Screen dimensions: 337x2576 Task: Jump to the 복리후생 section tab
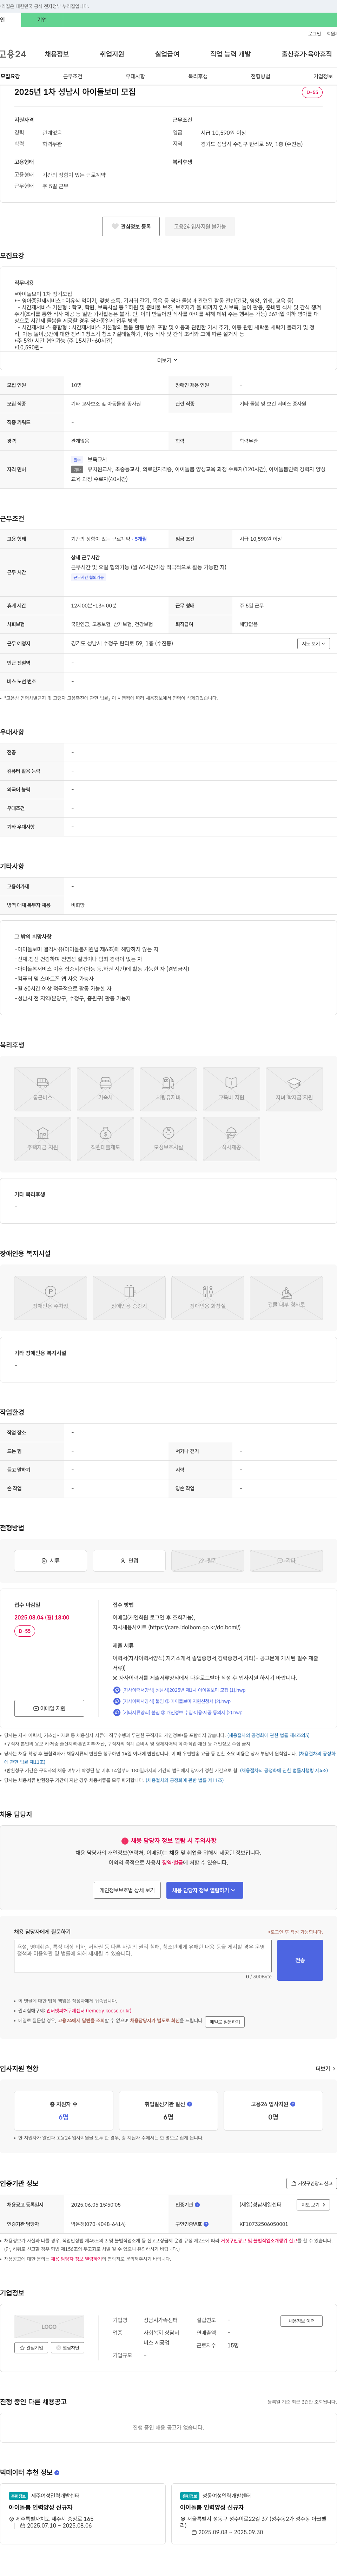(x=198, y=76)
